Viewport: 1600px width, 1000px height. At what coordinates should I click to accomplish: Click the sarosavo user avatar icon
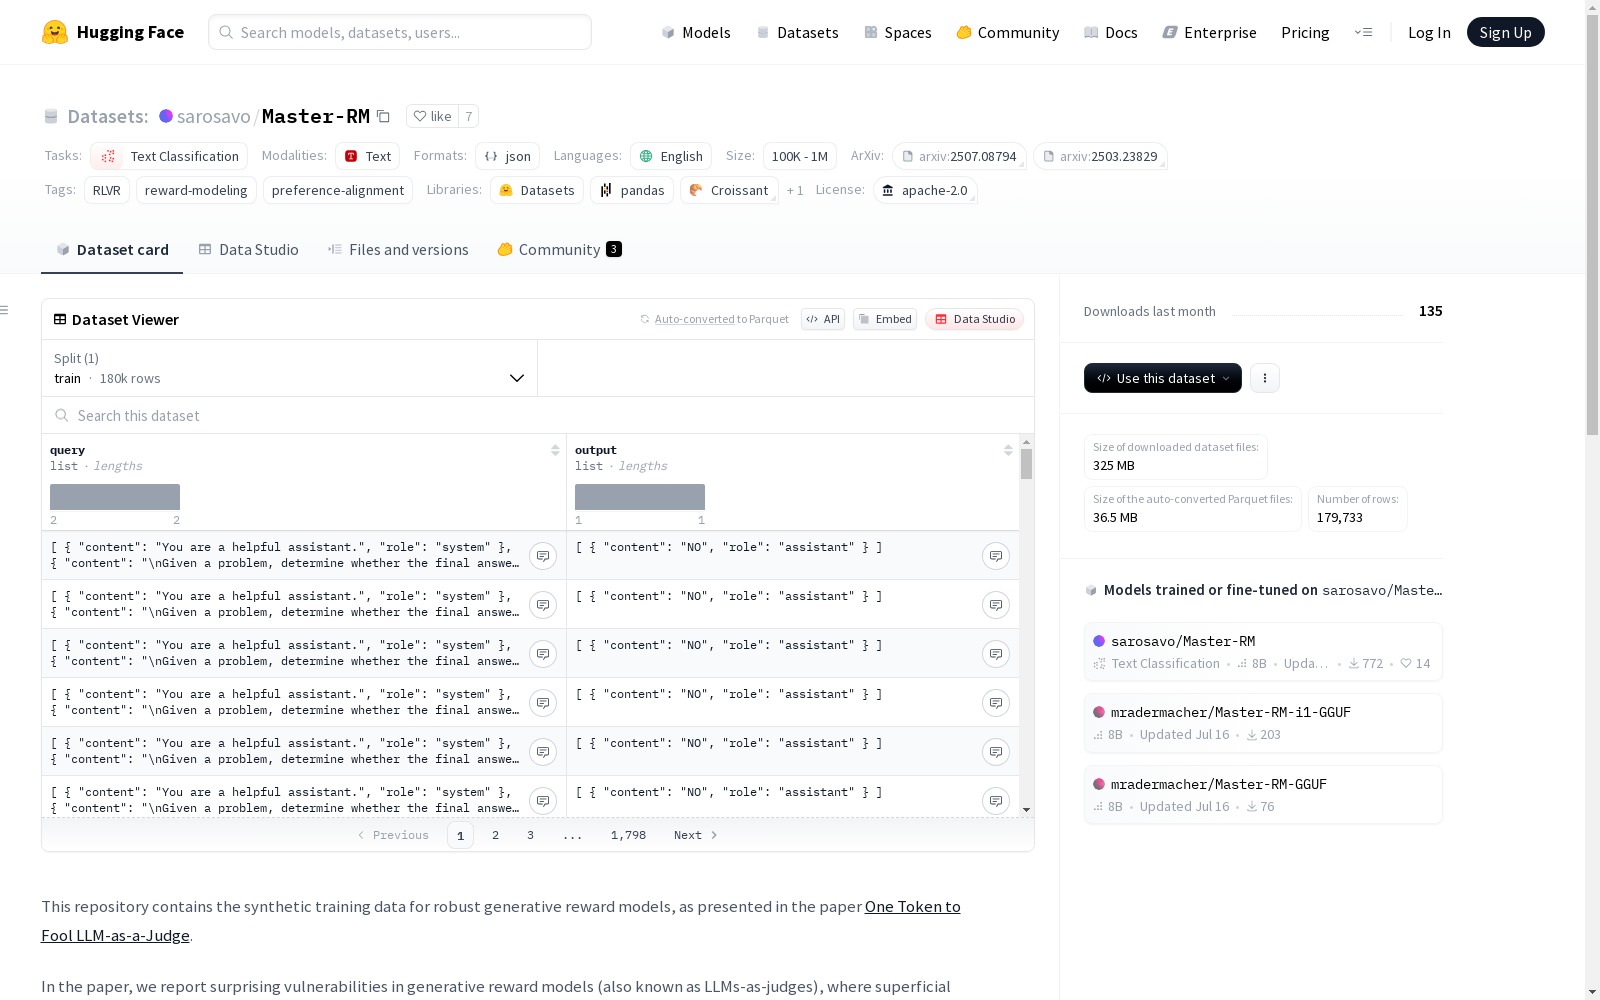(x=166, y=116)
